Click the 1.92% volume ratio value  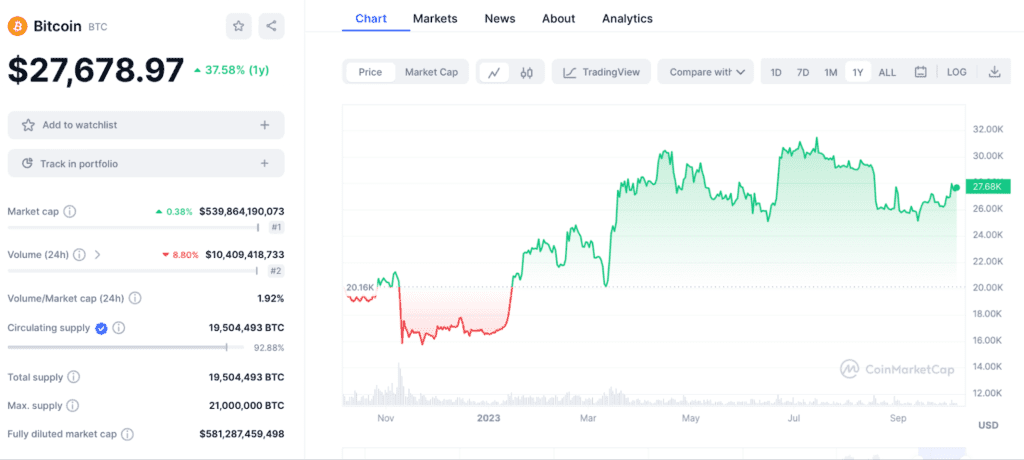[x=270, y=298]
